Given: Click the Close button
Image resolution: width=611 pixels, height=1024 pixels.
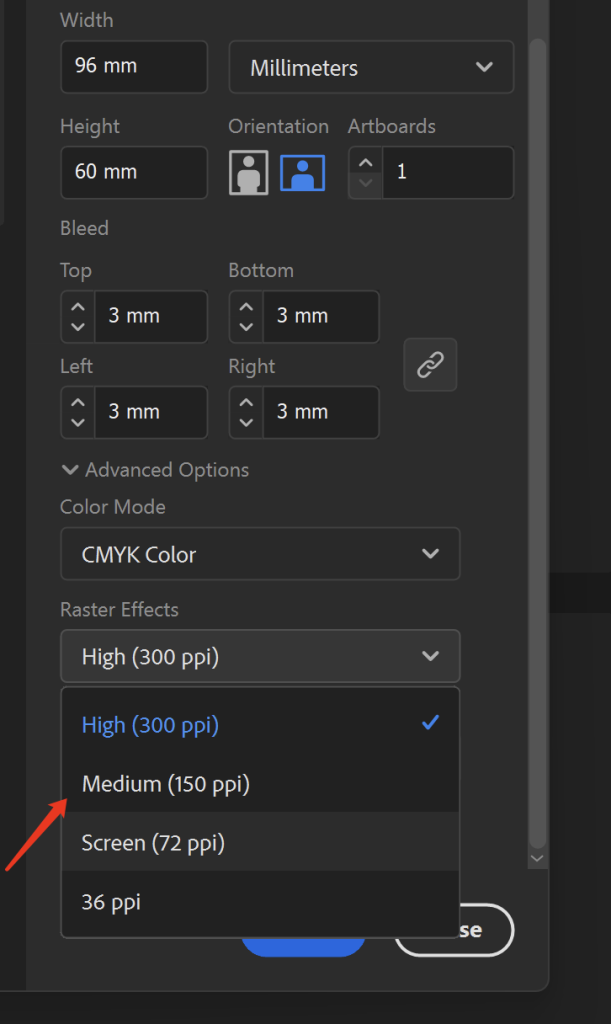Looking at the screenshot, I should pyautogui.click(x=470, y=930).
